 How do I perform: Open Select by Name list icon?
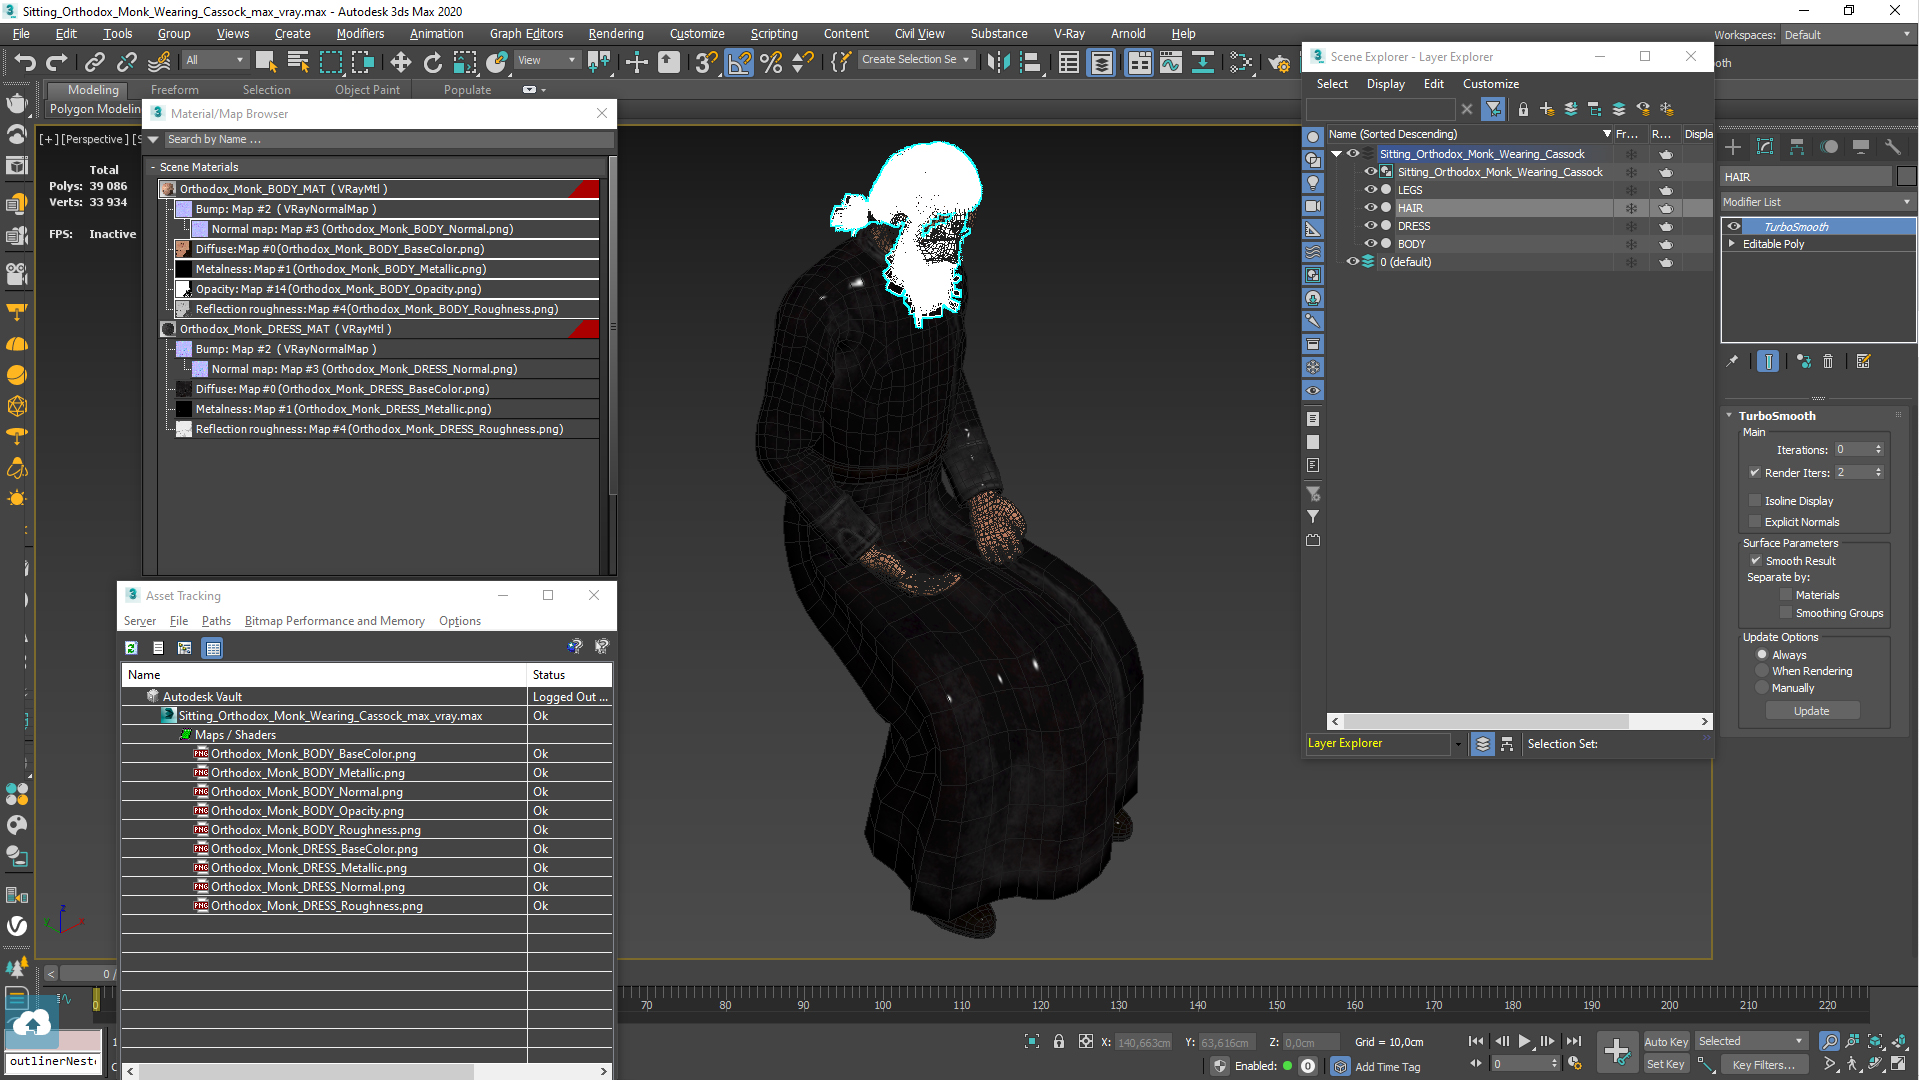[x=298, y=62]
